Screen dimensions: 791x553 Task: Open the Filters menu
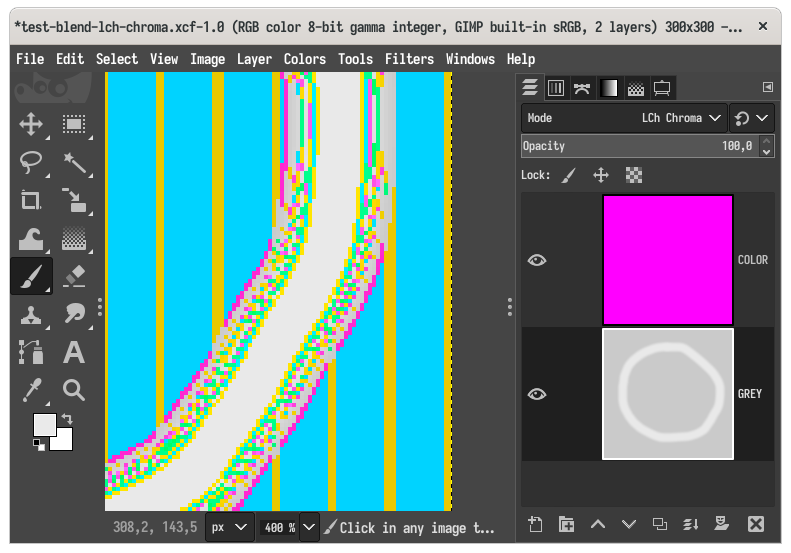click(409, 59)
